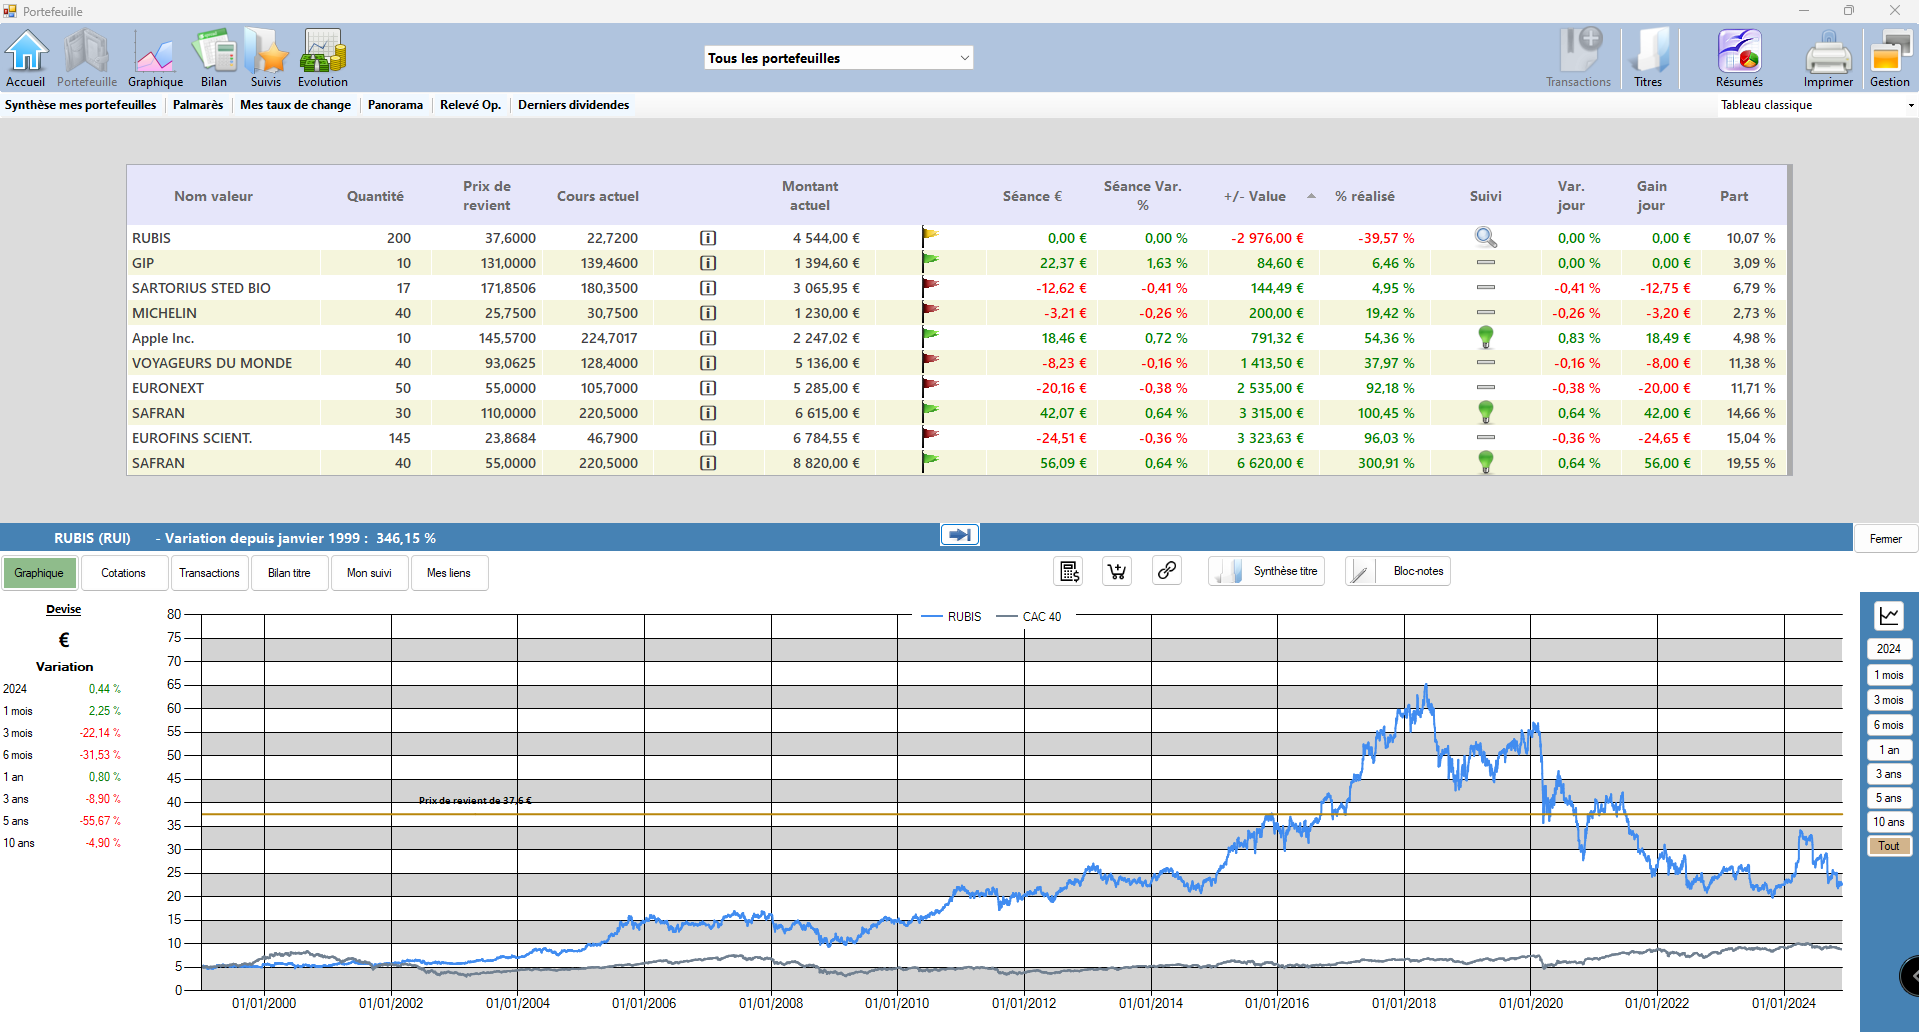This screenshot has height=1032, width=1919.
Task: Sort by the +/- Value column arrow
Action: 1311,196
